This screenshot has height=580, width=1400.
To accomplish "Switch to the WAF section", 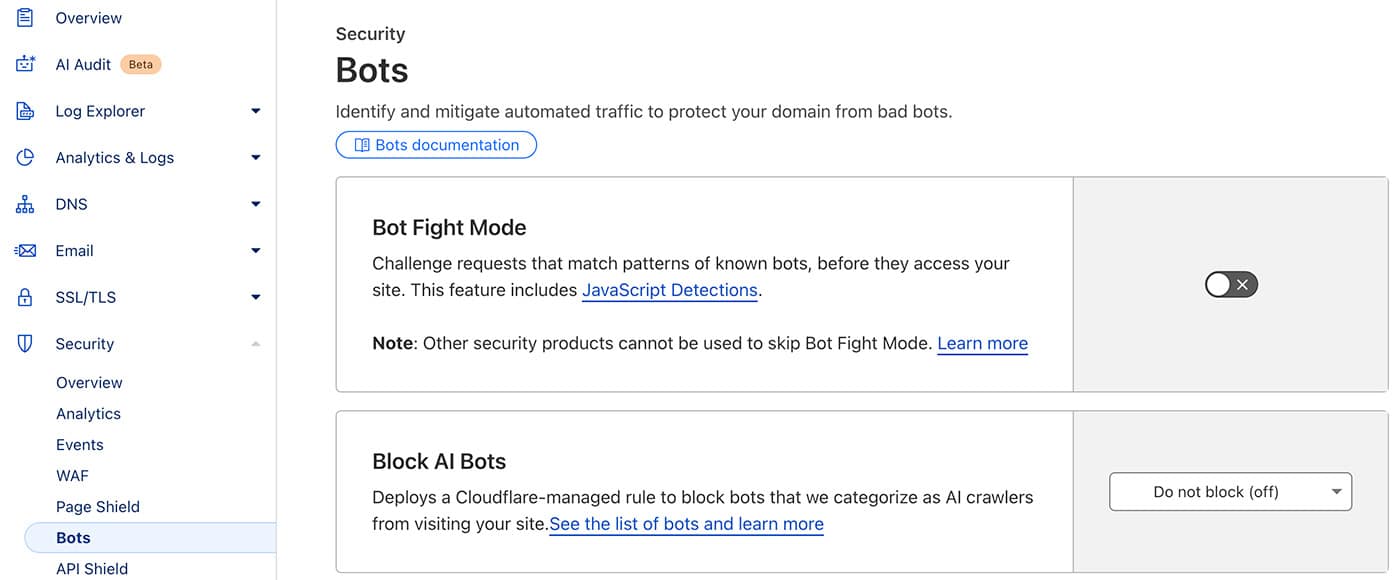I will (x=72, y=475).
